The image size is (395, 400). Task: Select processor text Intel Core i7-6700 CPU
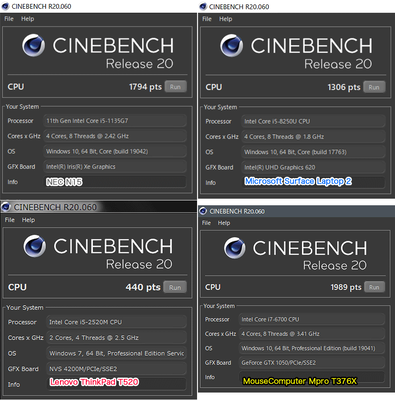270,319
